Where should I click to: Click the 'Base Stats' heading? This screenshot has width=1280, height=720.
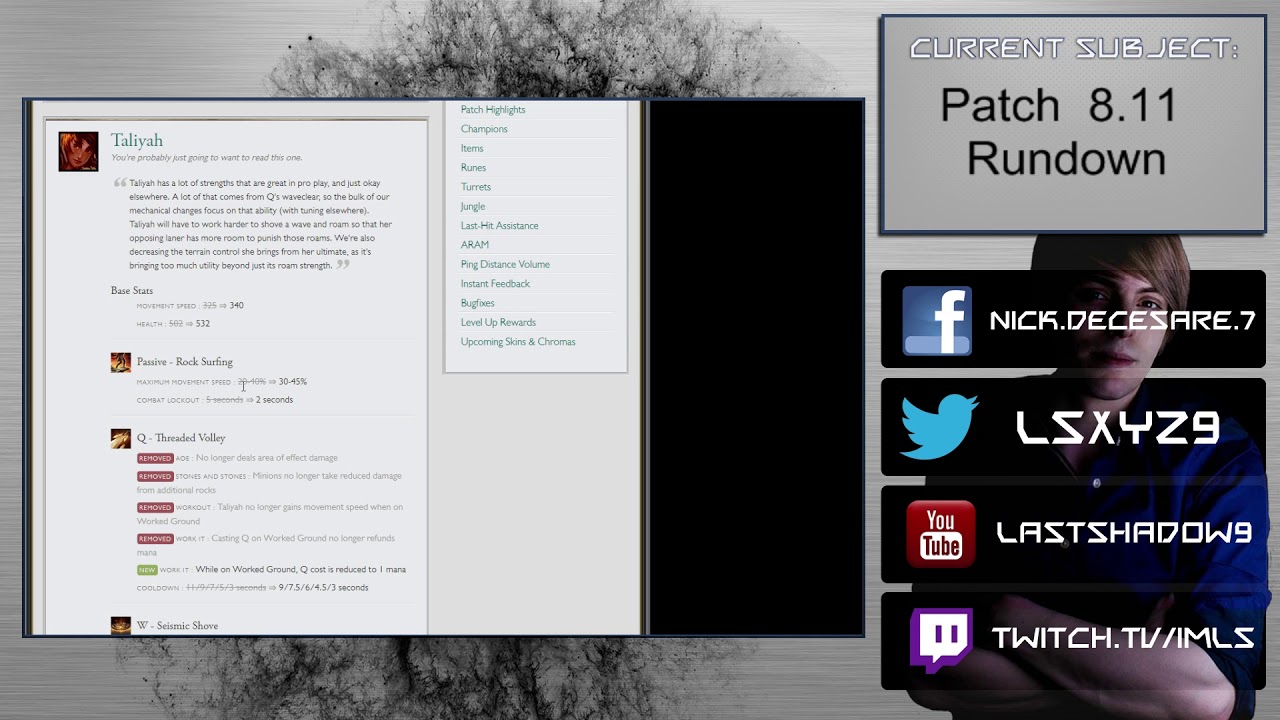(x=132, y=290)
